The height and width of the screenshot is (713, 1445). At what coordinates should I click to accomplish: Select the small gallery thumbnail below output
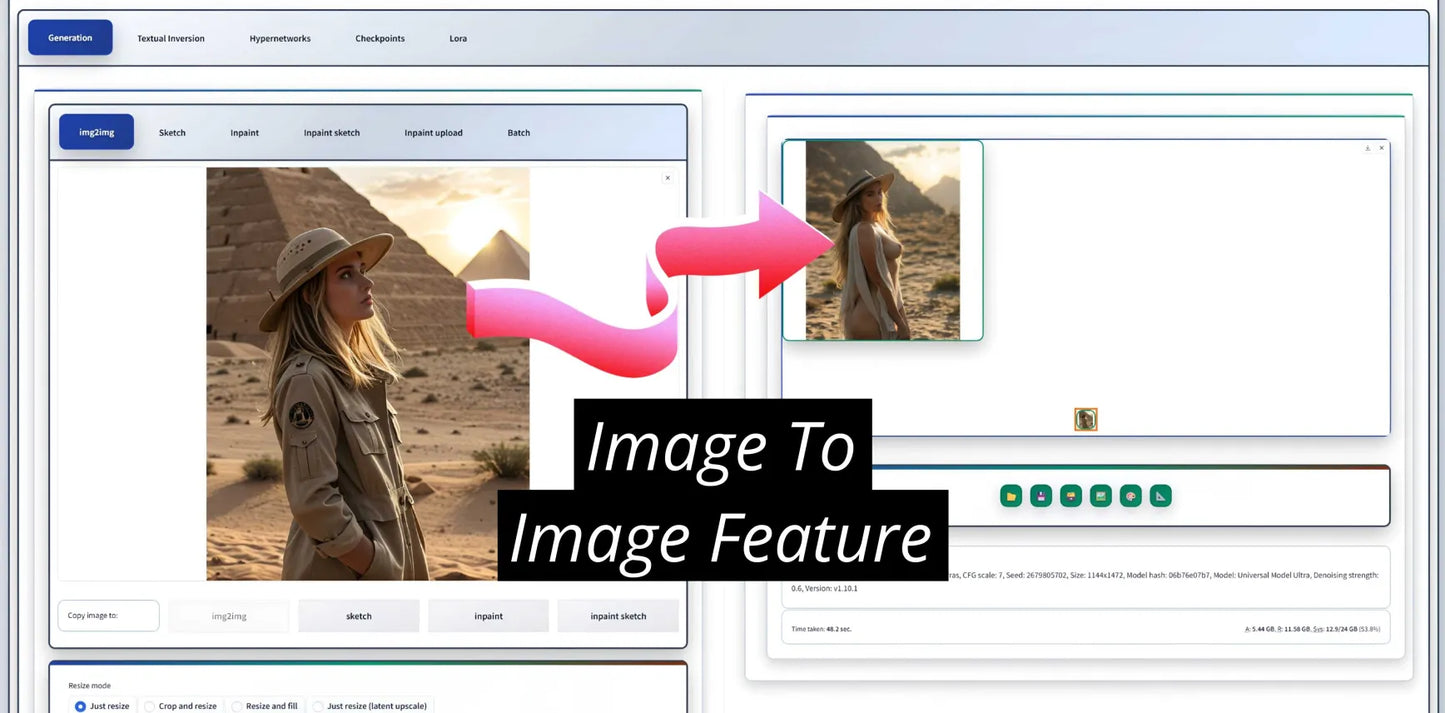(x=1085, y=419)
